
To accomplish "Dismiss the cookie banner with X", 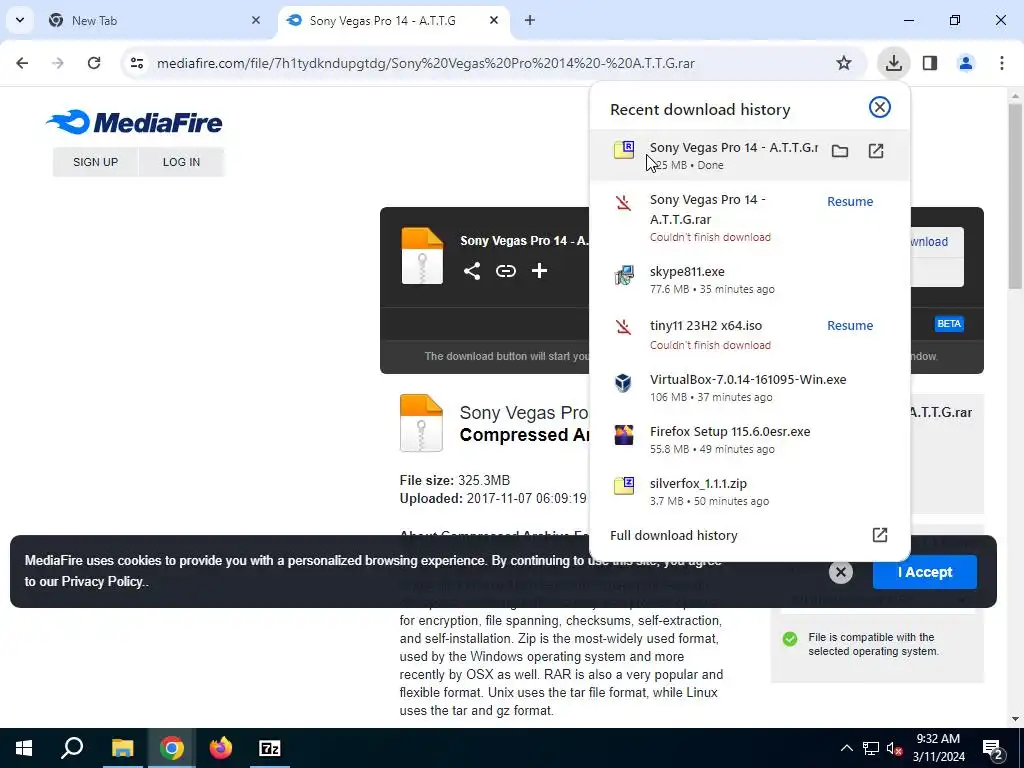I will tap(840, 573).
